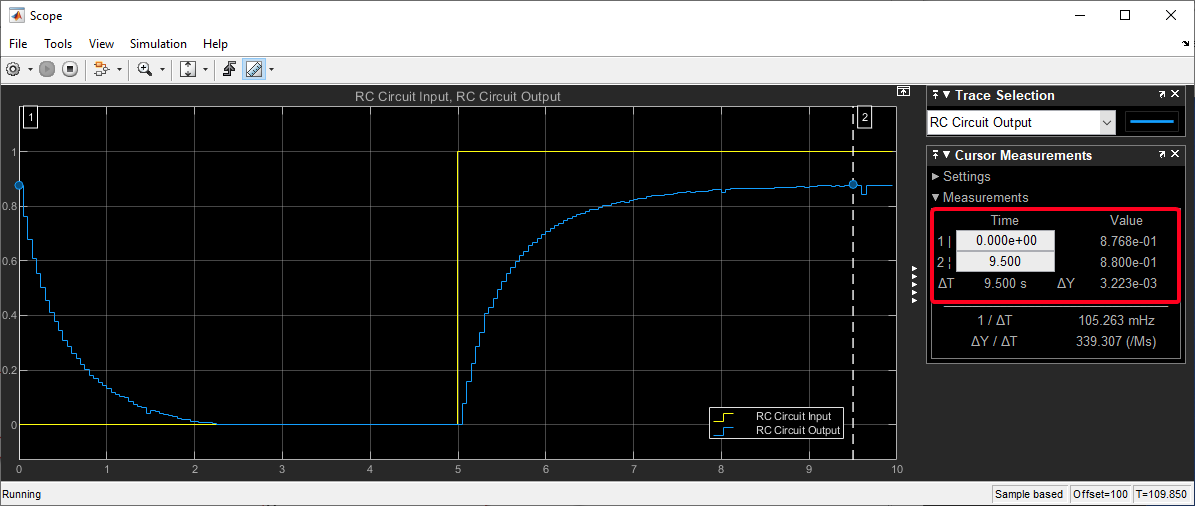Toggle the Cursor Measurements ruler button

(254, 69)
